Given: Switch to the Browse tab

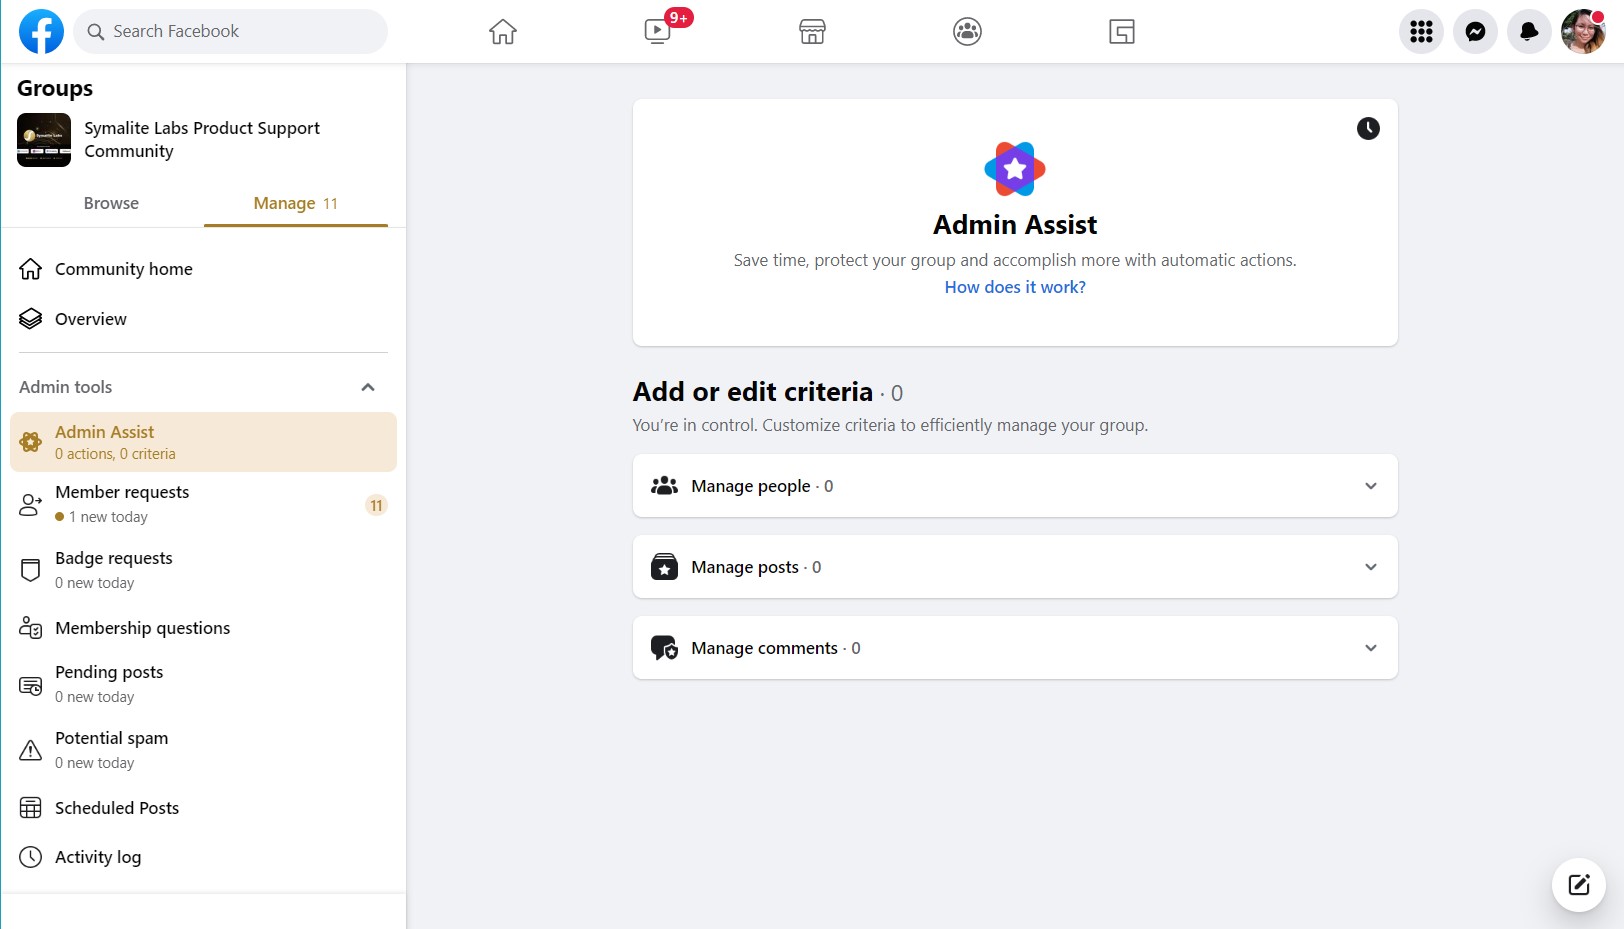Looking at the screenshot, I should [111, 203].
